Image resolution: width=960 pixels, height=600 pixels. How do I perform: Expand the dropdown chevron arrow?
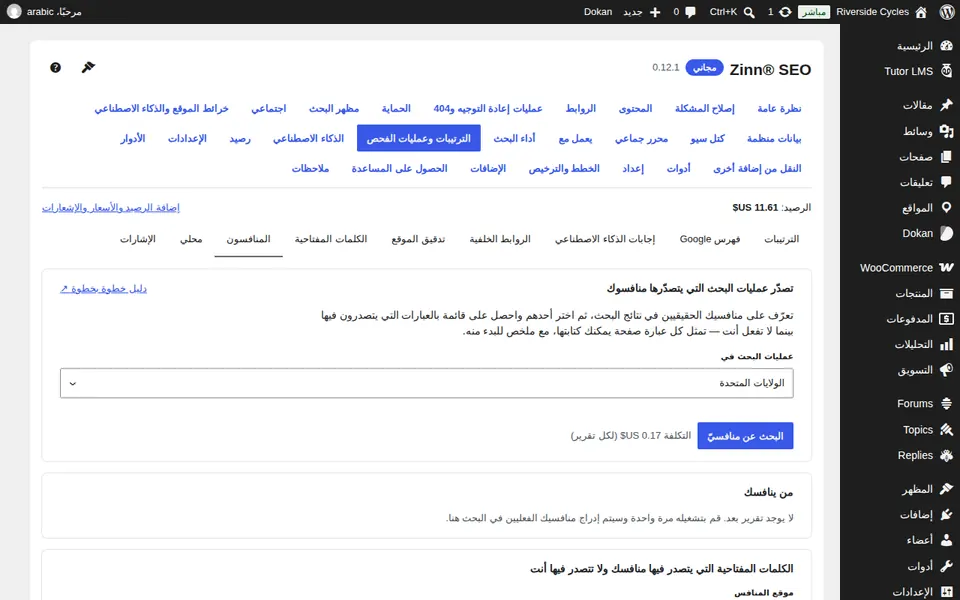coord(73,384)
